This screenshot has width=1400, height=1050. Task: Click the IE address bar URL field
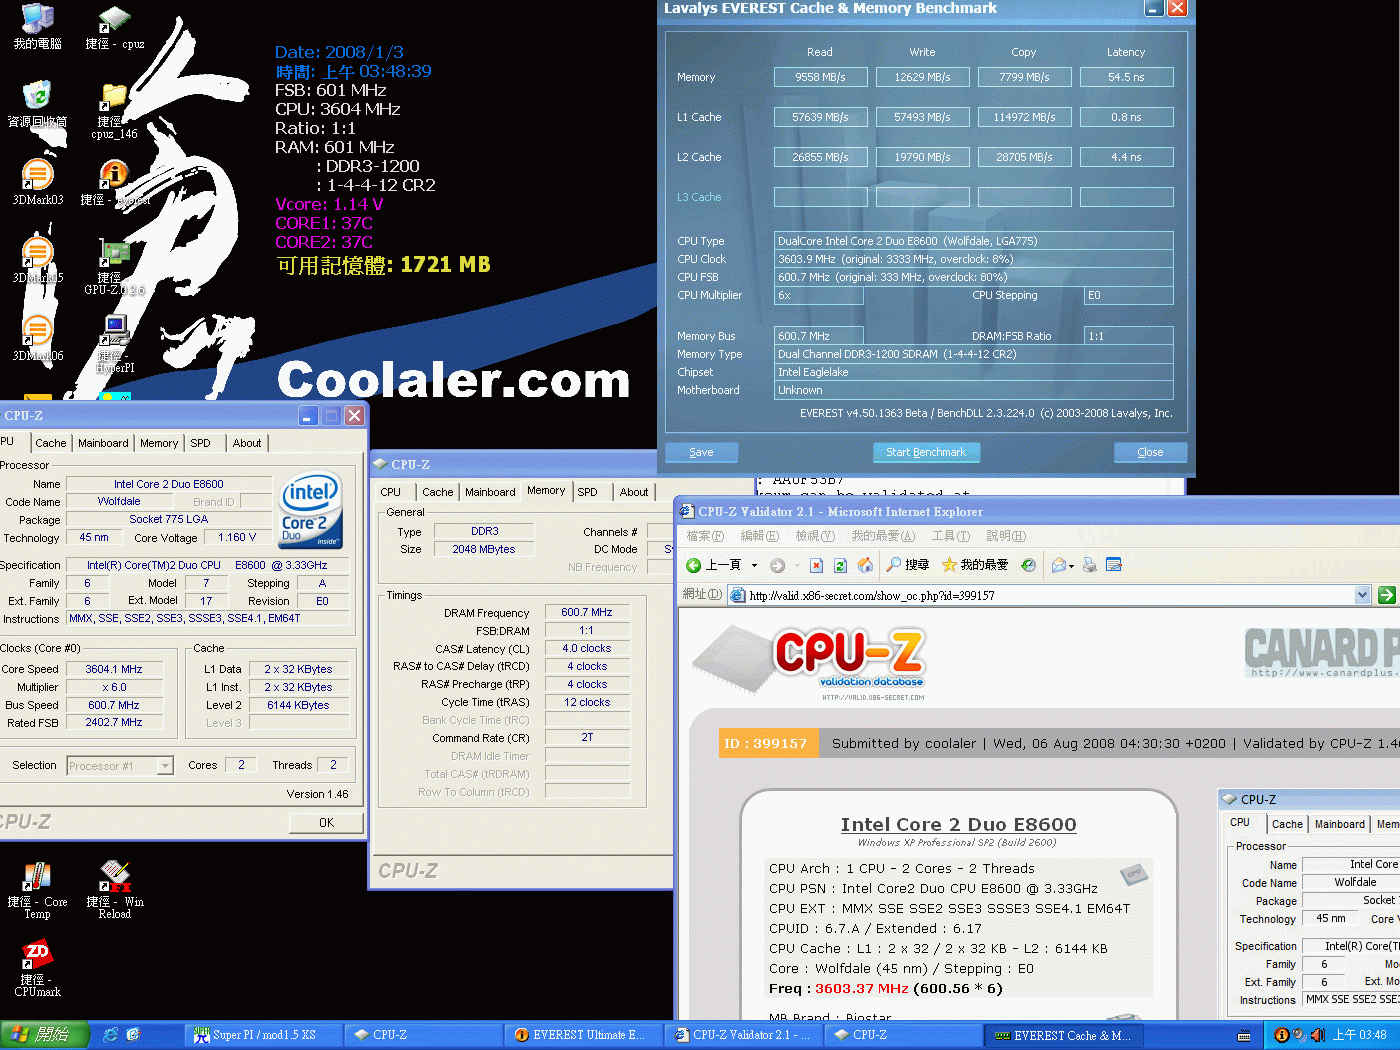click(x=1048, y=595)
